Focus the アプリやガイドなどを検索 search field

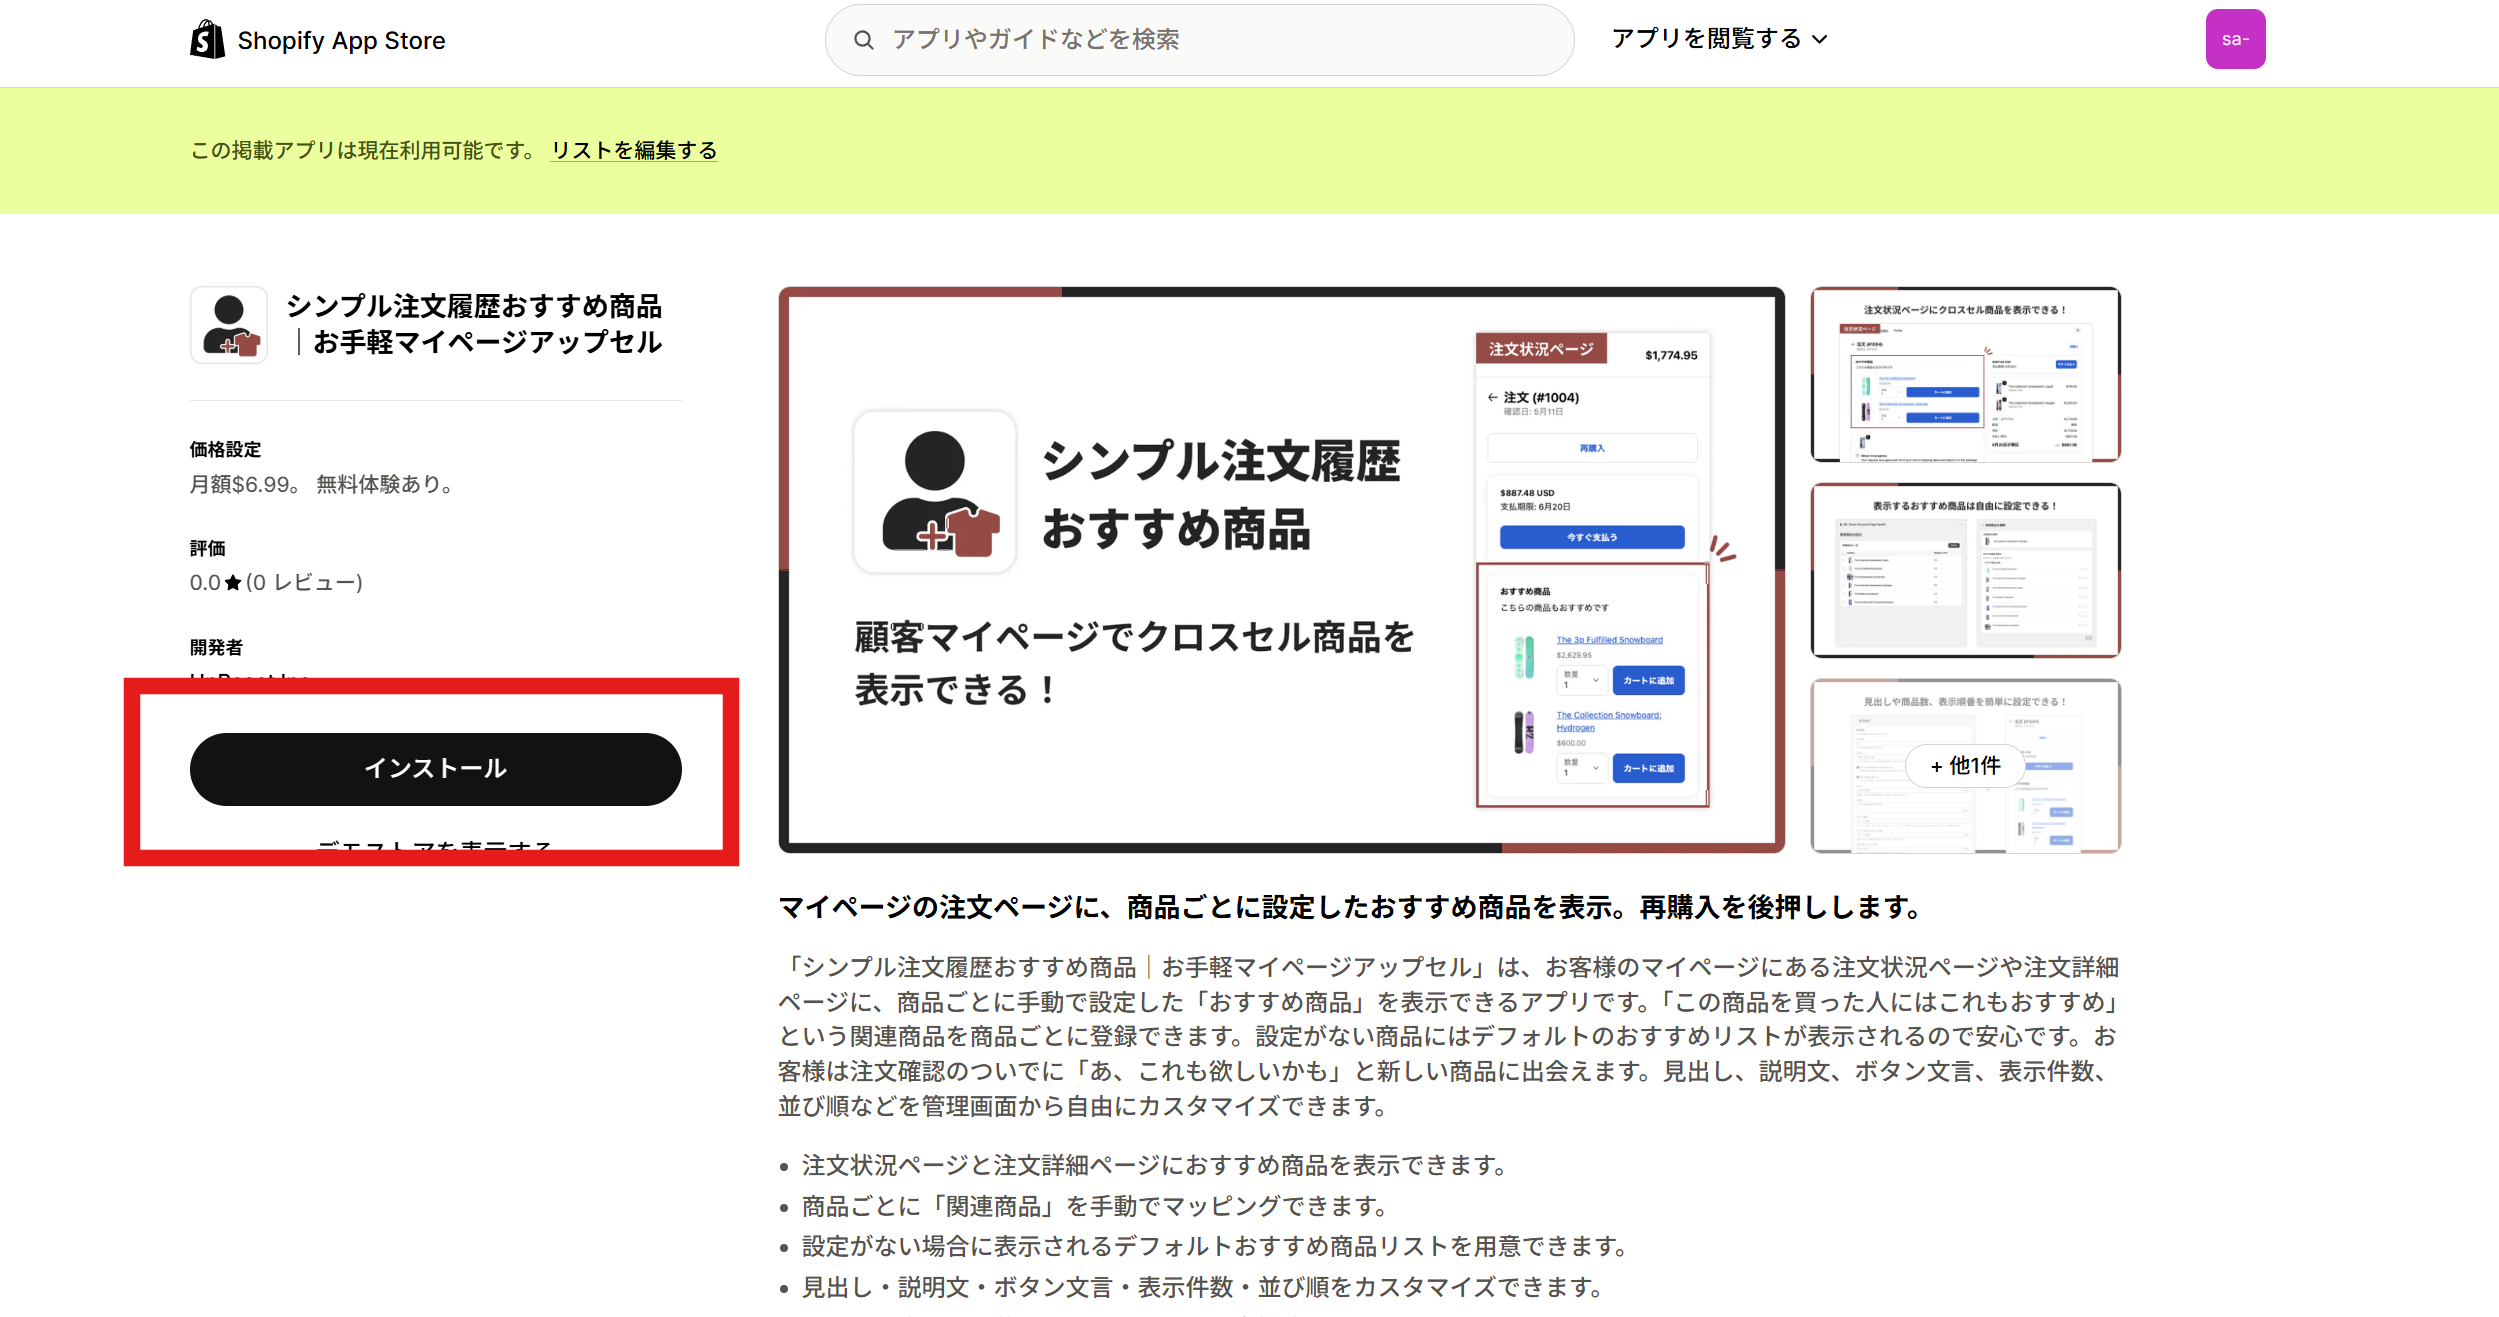pos(1199,40)
